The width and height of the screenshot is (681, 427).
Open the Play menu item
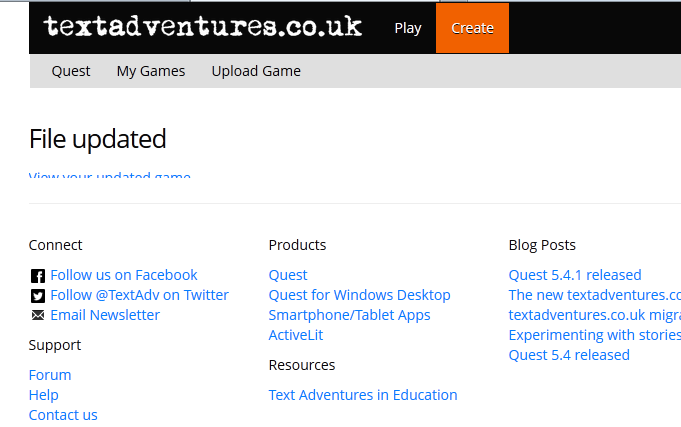[408, 28]
